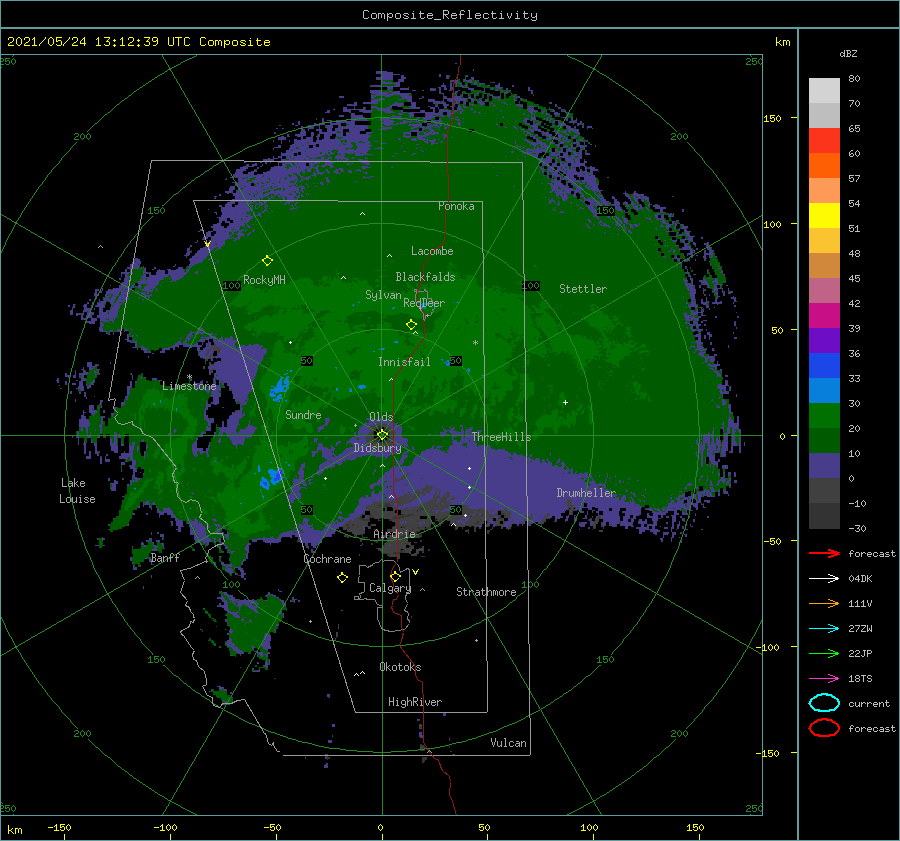900x841 pixels.
Task: Click the Drumheller city label
Action: coord(586,493)
